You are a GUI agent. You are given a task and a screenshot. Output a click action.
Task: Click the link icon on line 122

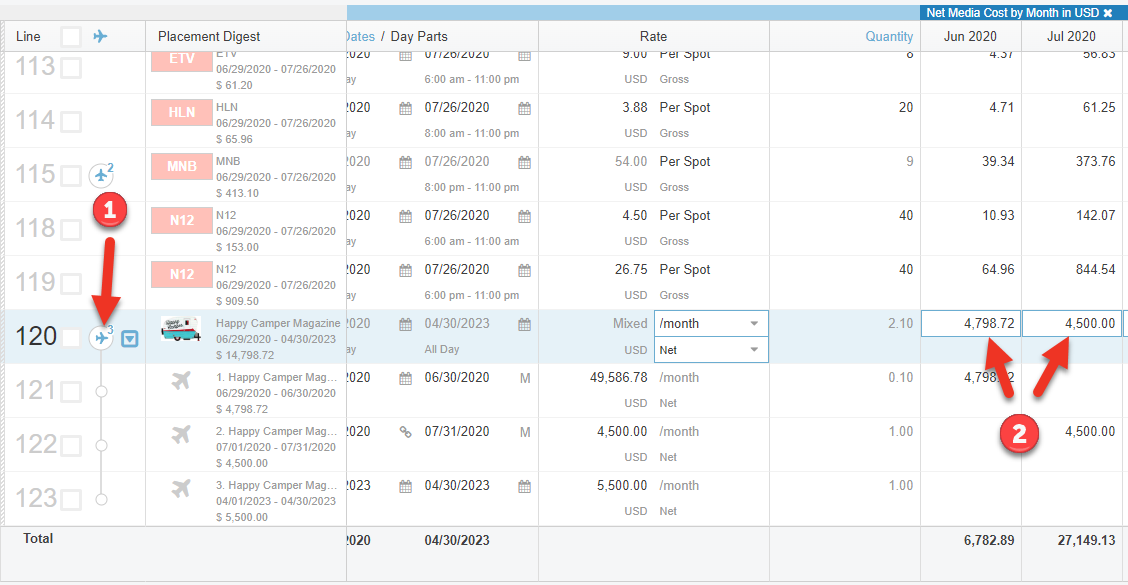[405, 432]
